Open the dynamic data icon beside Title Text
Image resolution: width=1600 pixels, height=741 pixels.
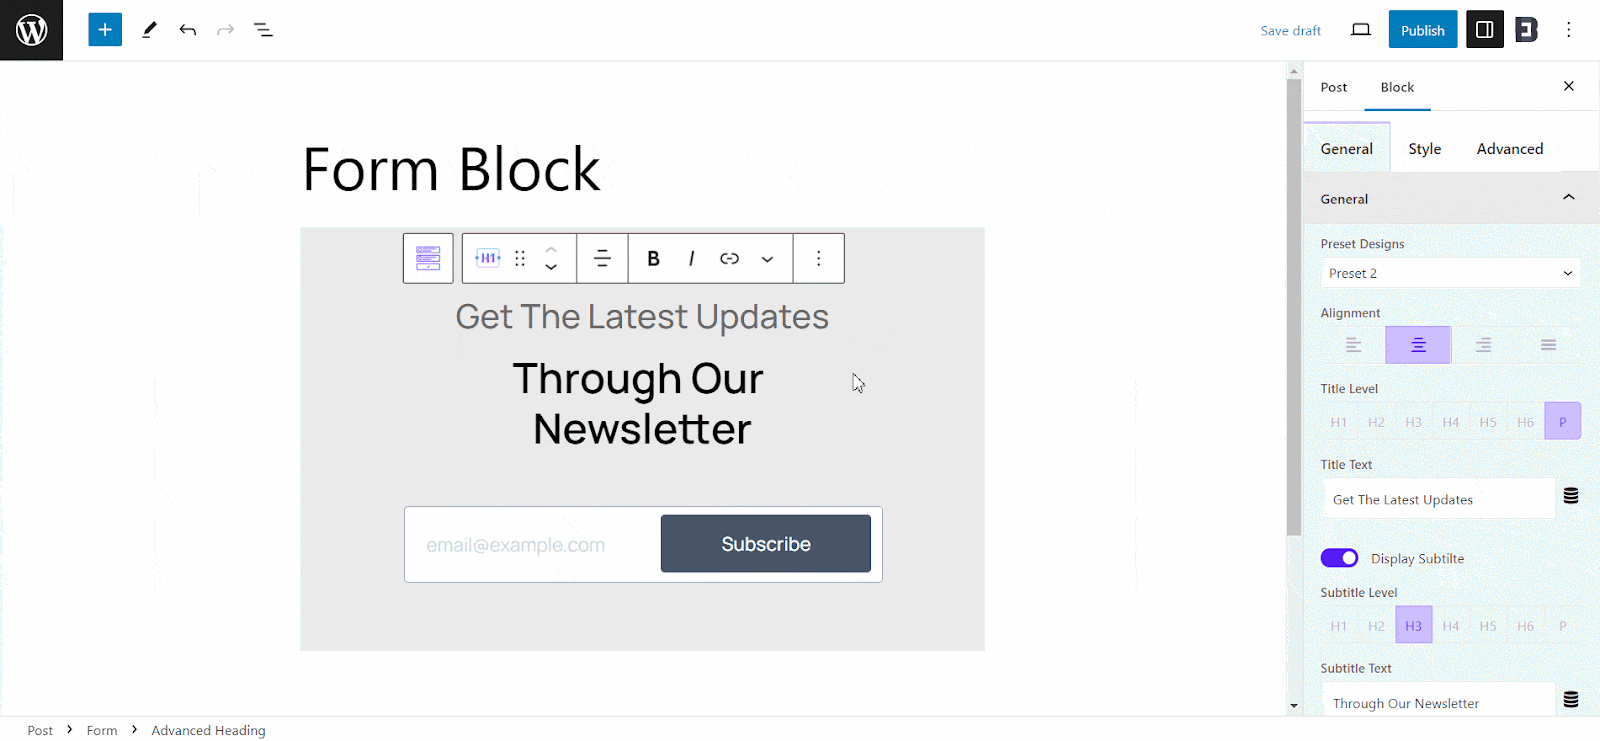(1569, 496)
